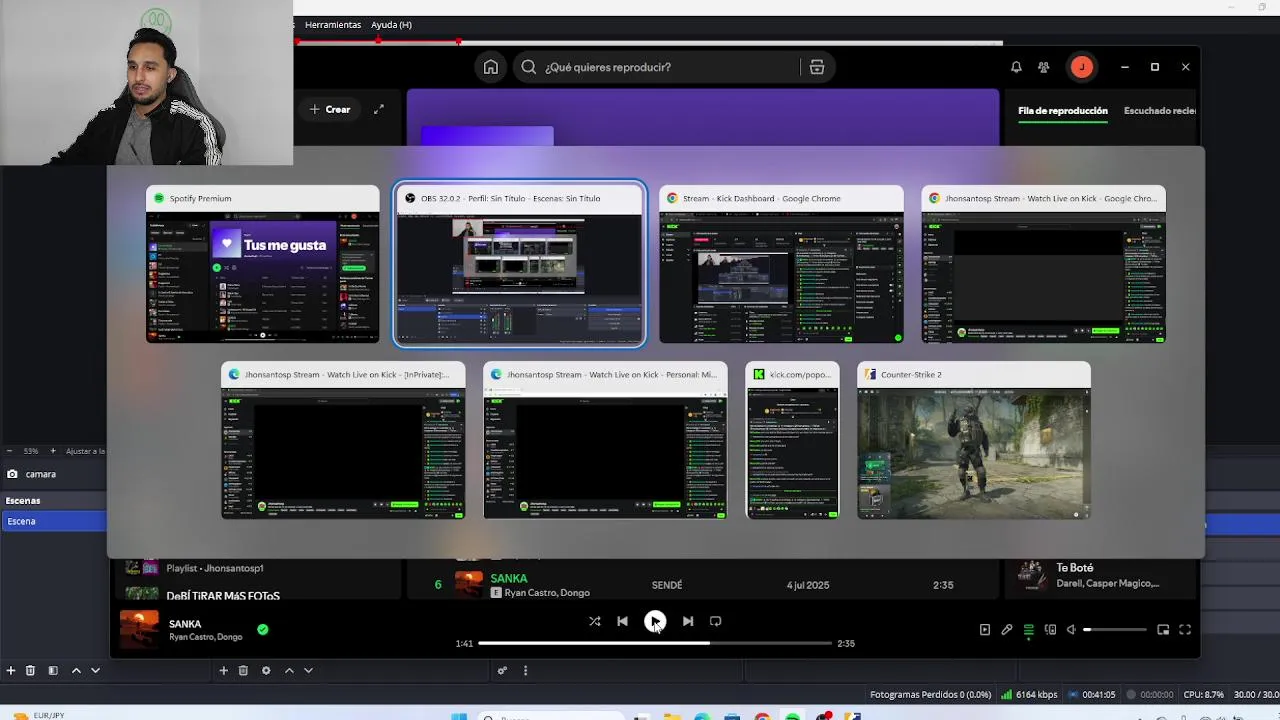Click the Crear button in Spotify library
Image resolution: width=1280 pixels, height=720 pixels.
coord(330,109)
